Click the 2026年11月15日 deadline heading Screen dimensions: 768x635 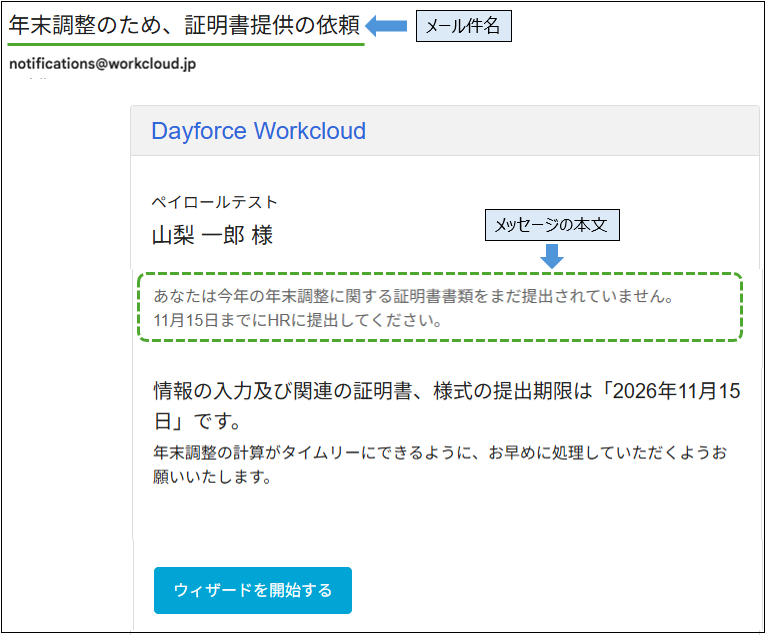[447, 391]
